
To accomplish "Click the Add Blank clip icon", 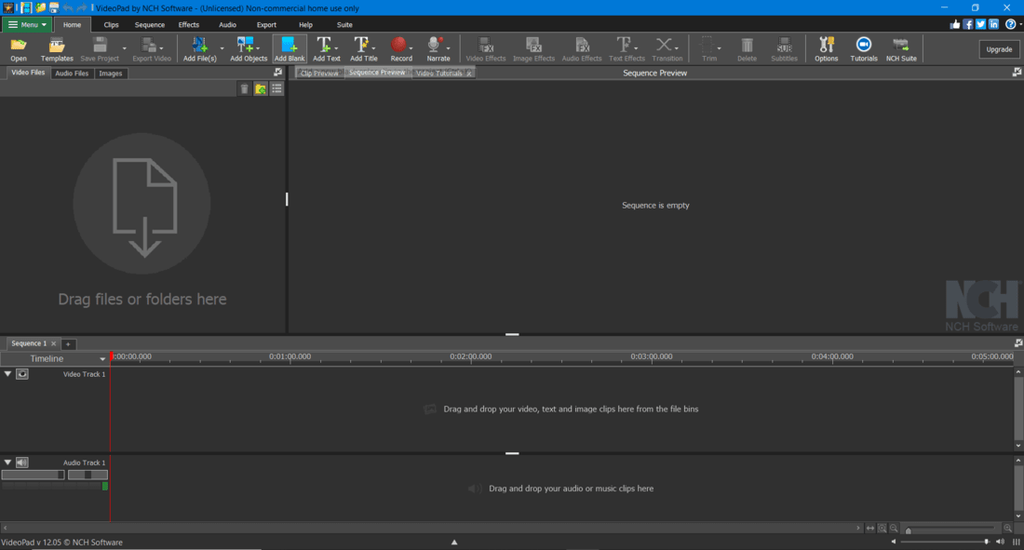I will 289,45.
